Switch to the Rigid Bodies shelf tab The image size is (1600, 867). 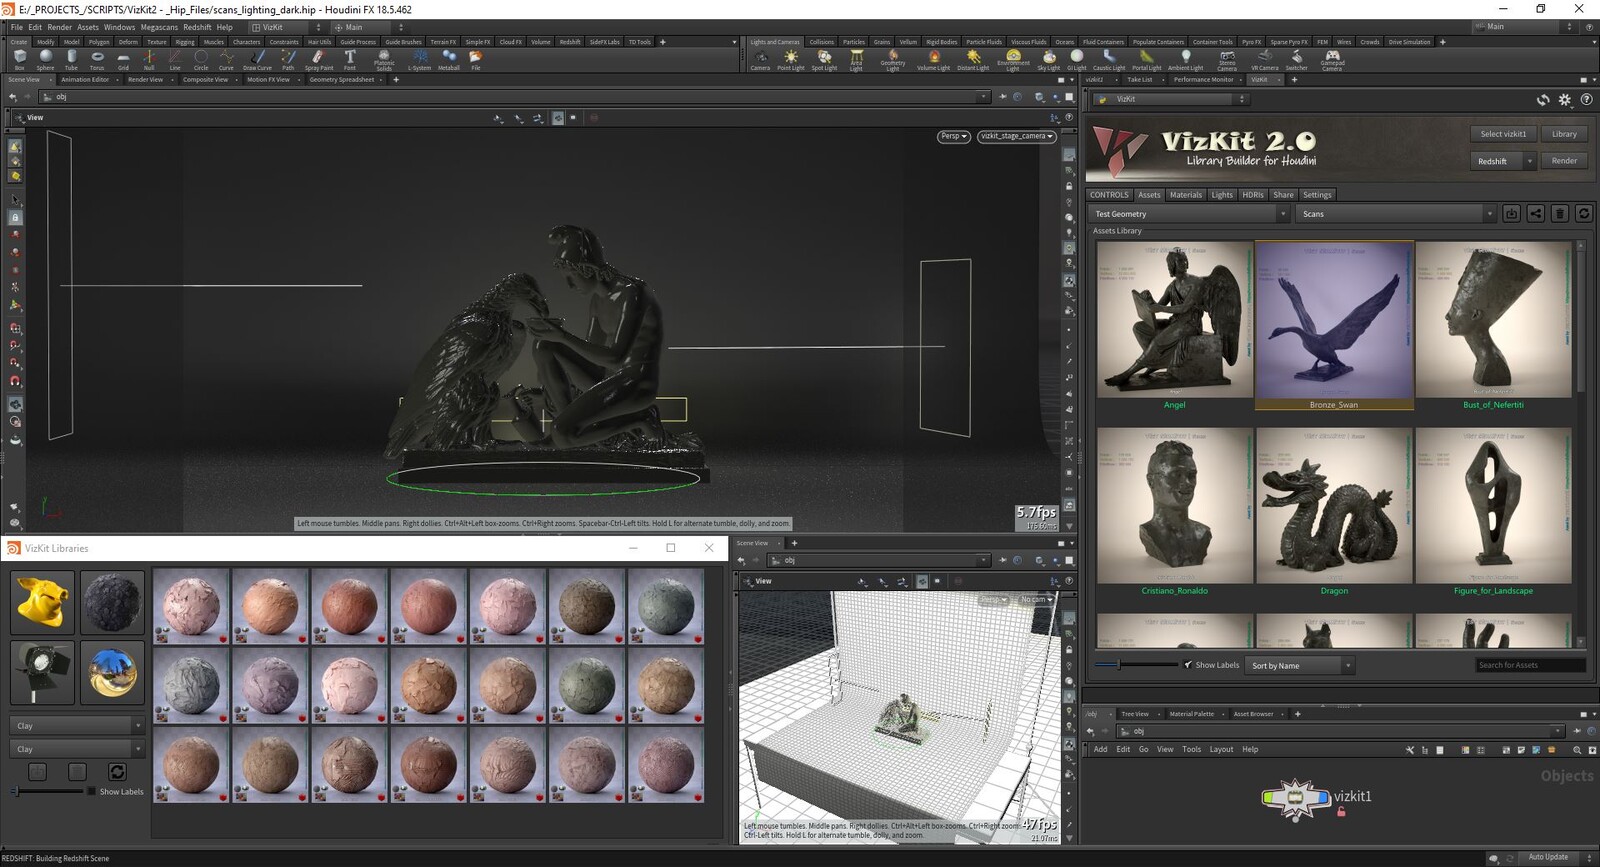tap(940, 42)
